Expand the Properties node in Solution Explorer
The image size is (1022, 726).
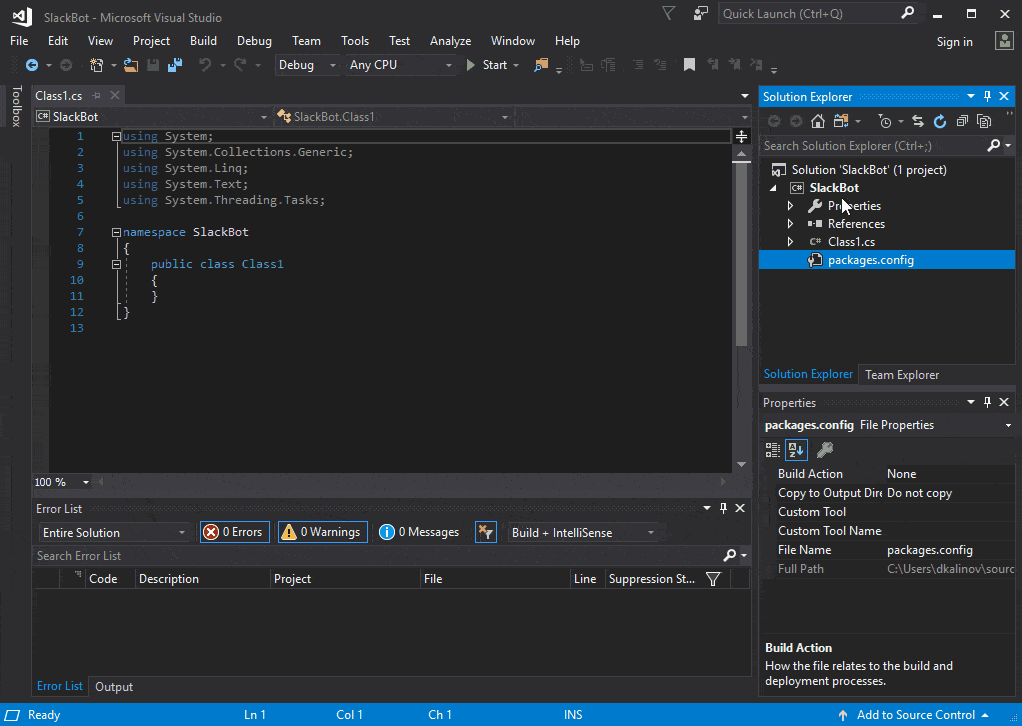[790, 206]
